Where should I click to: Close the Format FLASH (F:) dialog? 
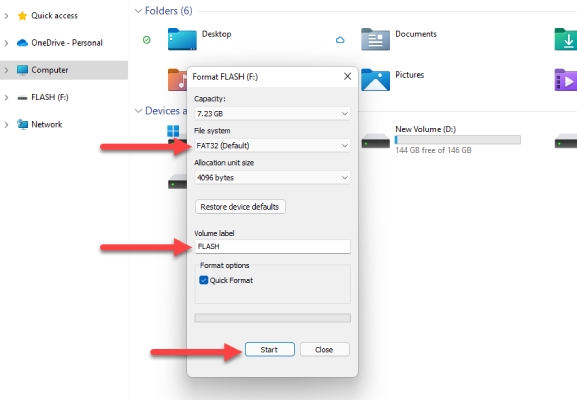coord(347,76)
